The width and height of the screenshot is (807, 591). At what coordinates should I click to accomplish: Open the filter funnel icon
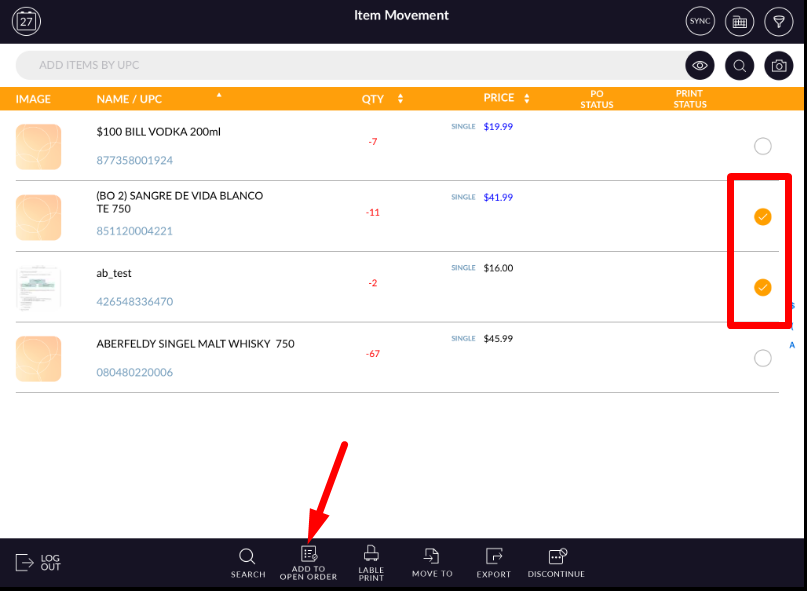pyautogui.click(x=778, y=21)
